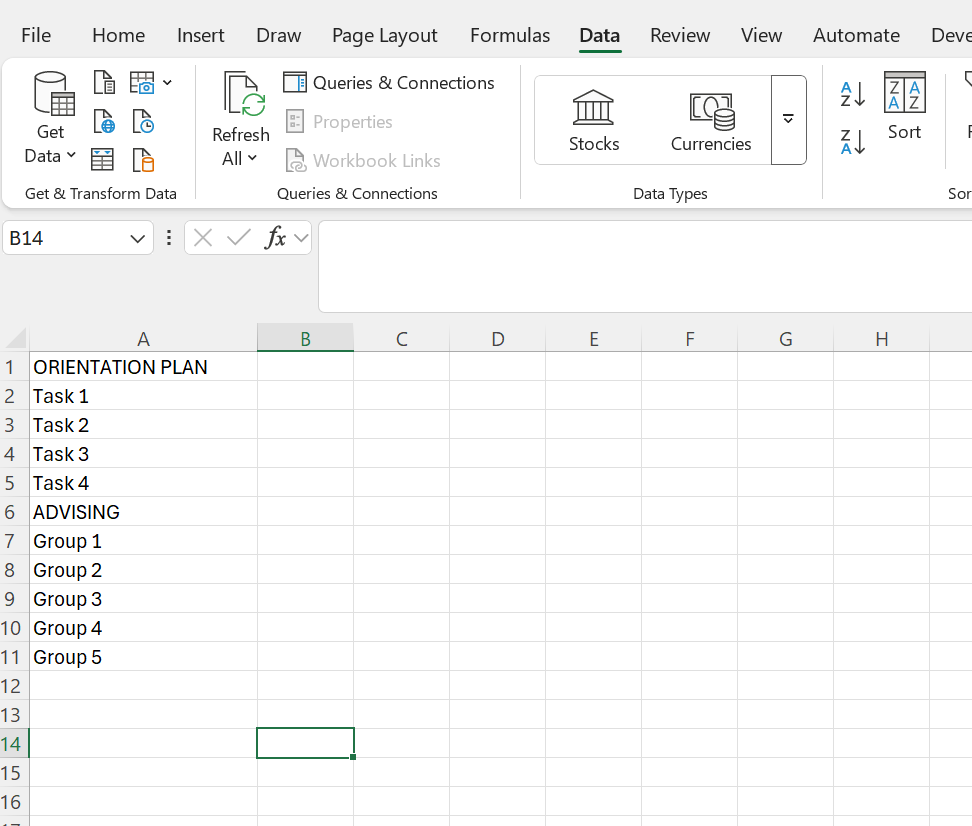972x826 pixels.
Task: Expand the Data Types gallery arrow
Action: [789, 119]
